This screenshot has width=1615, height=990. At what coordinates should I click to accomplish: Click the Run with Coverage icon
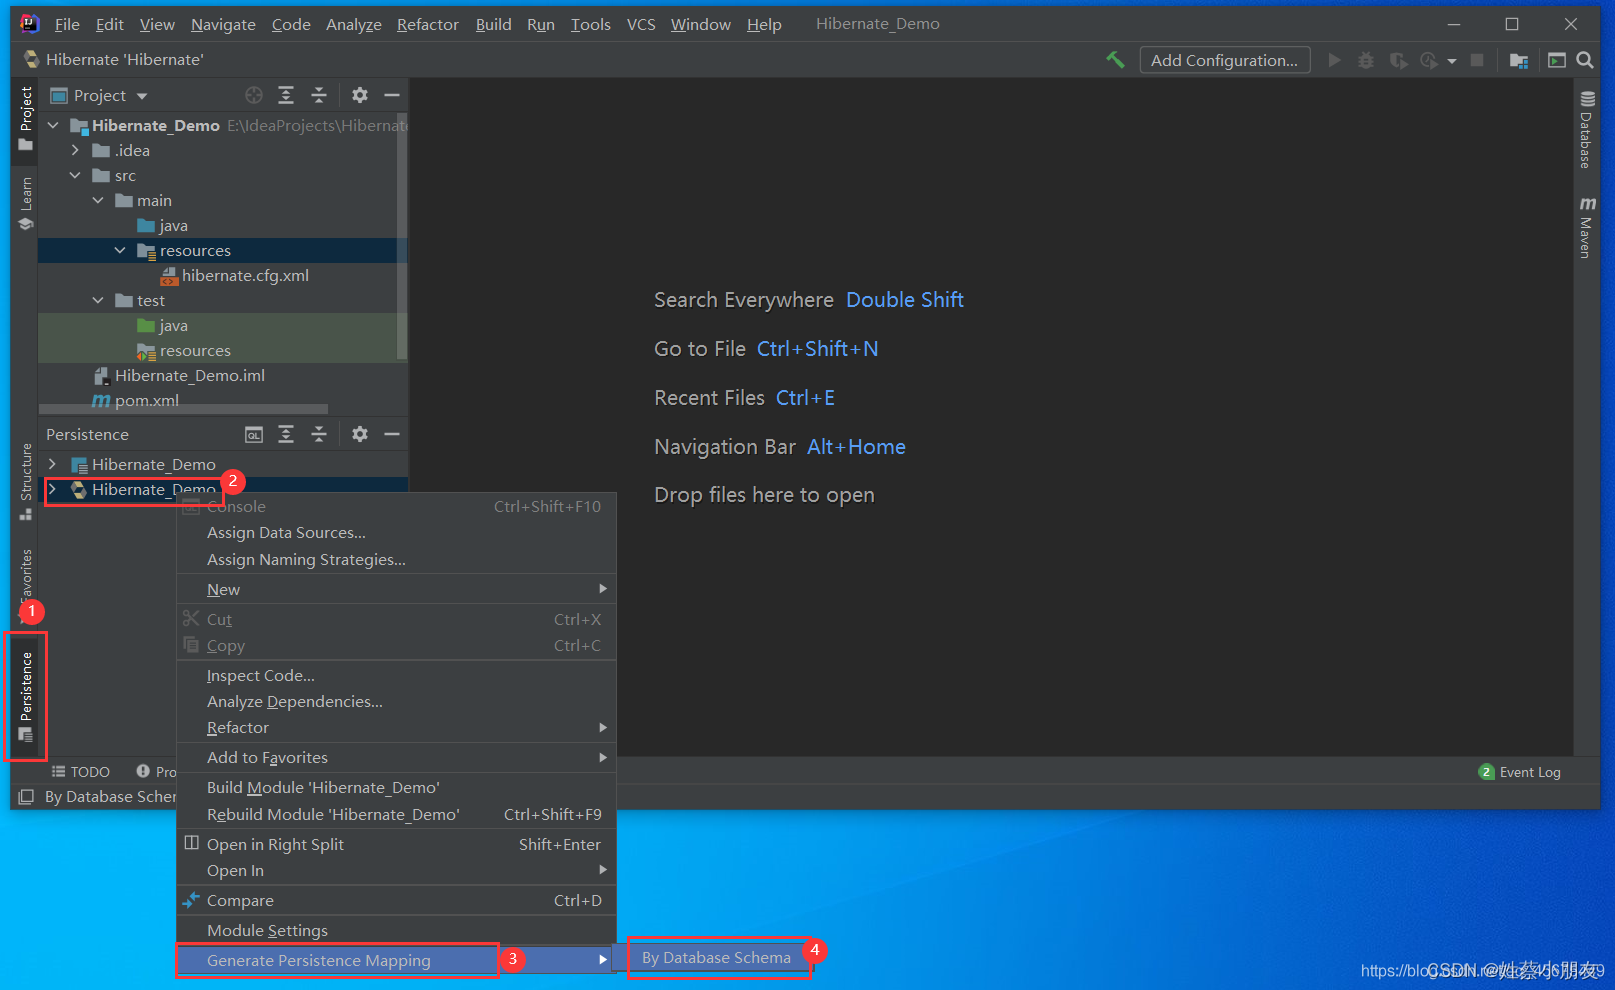tap(1398, 60)
